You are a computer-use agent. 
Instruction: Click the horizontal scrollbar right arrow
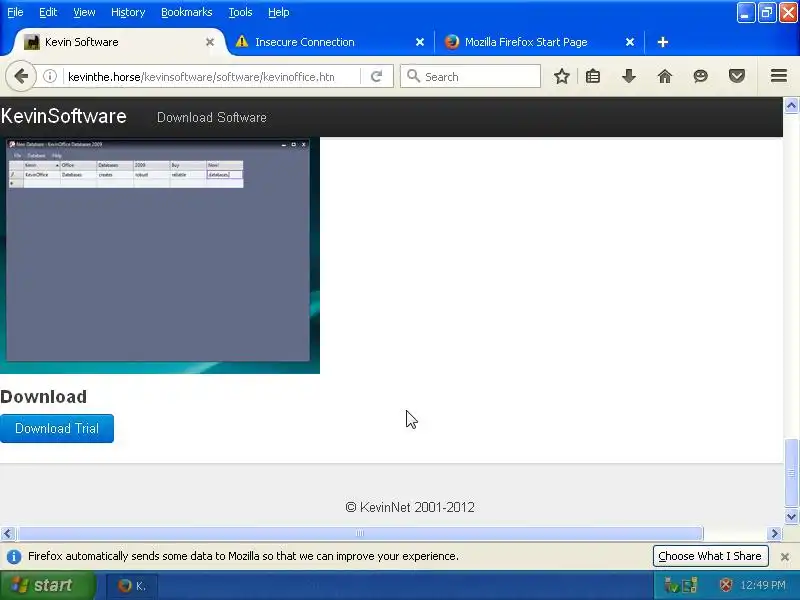(775, 534)
